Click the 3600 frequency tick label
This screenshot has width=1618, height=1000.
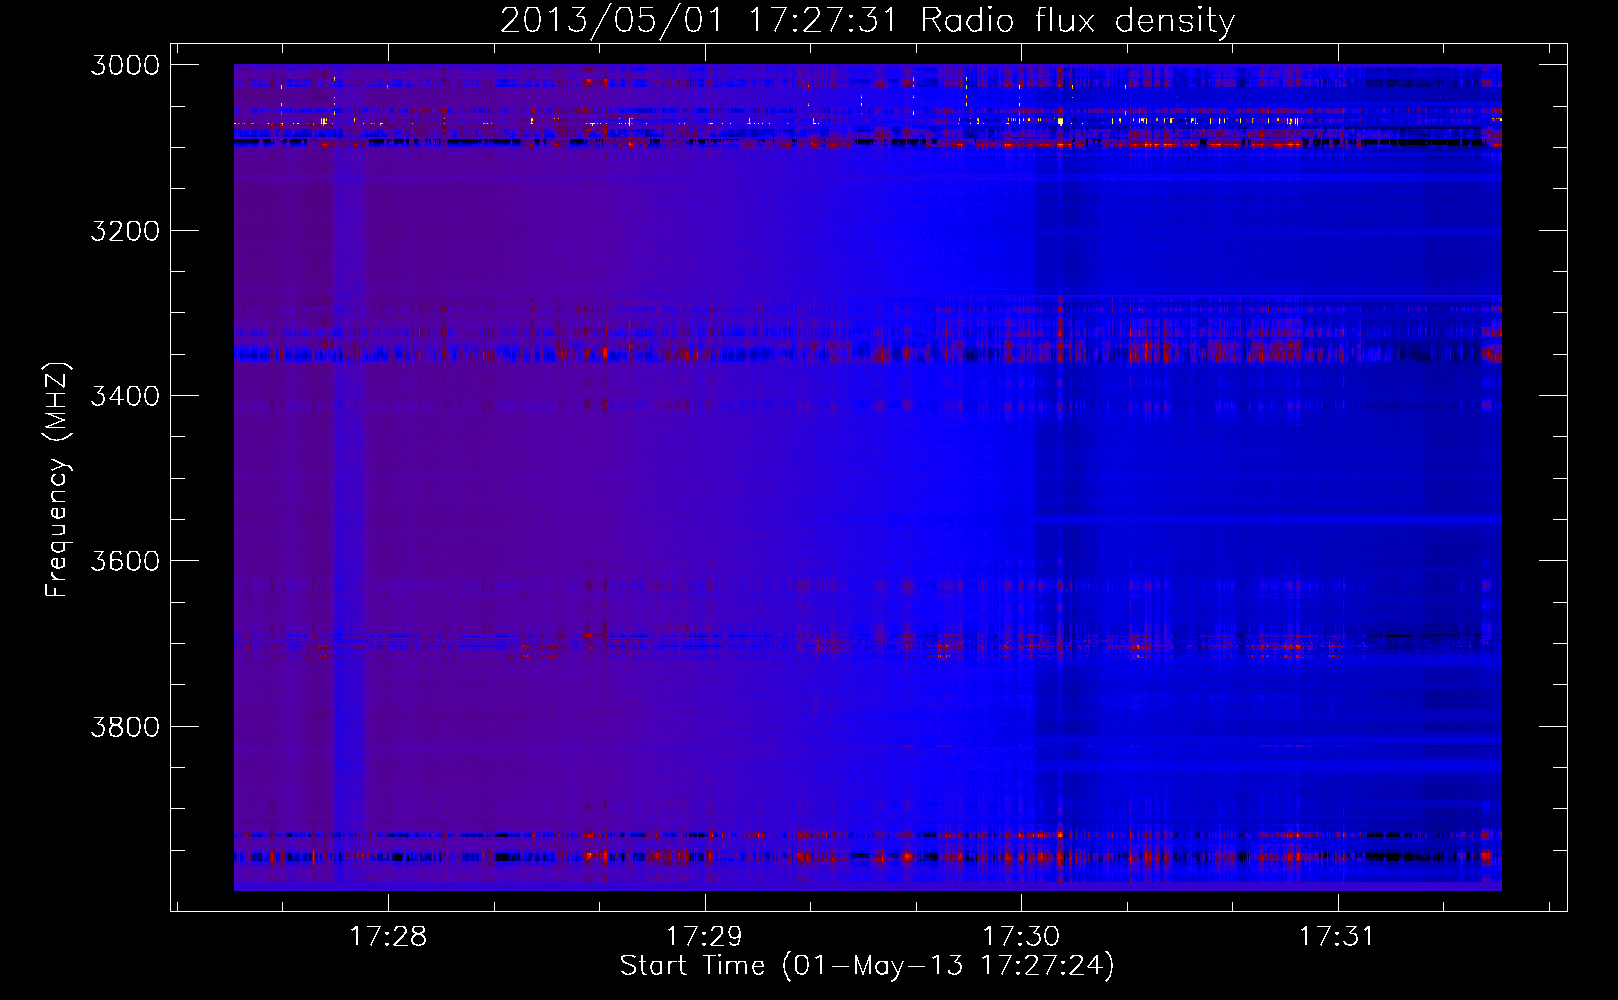[x=125, y=561]
